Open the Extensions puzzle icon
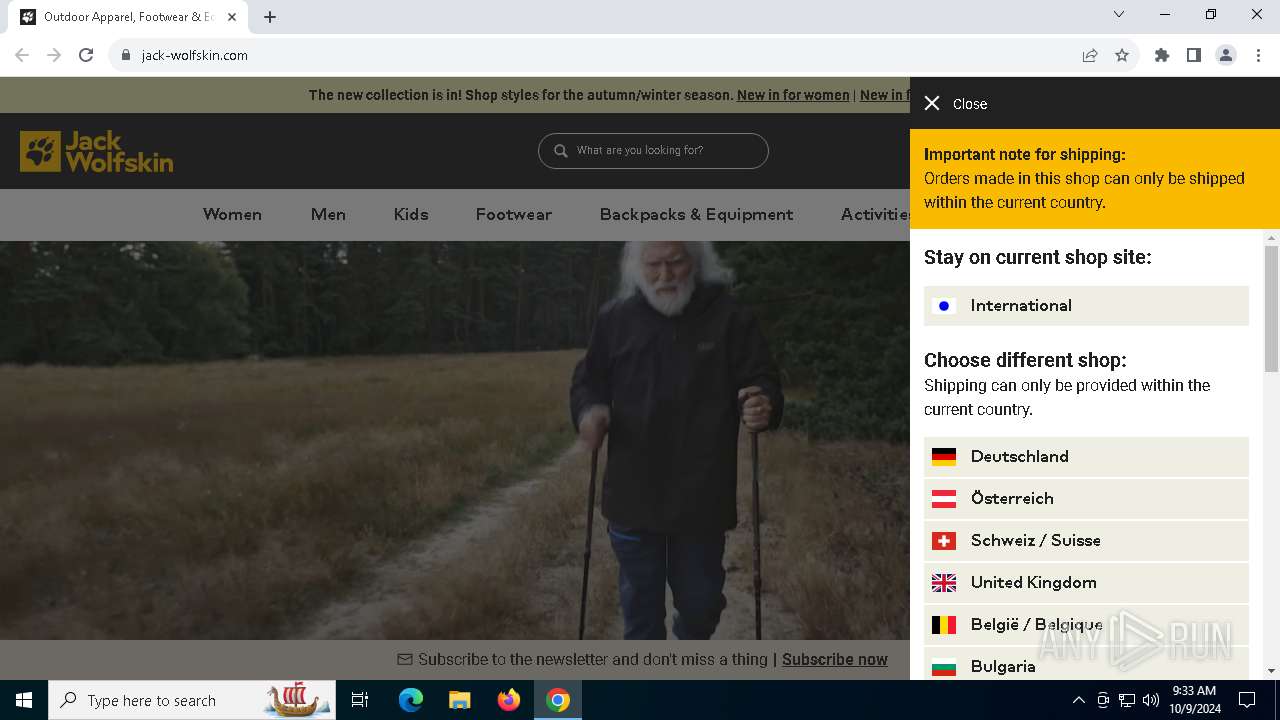This screenshot has width=1280, height=720. tap(1162, 55)
